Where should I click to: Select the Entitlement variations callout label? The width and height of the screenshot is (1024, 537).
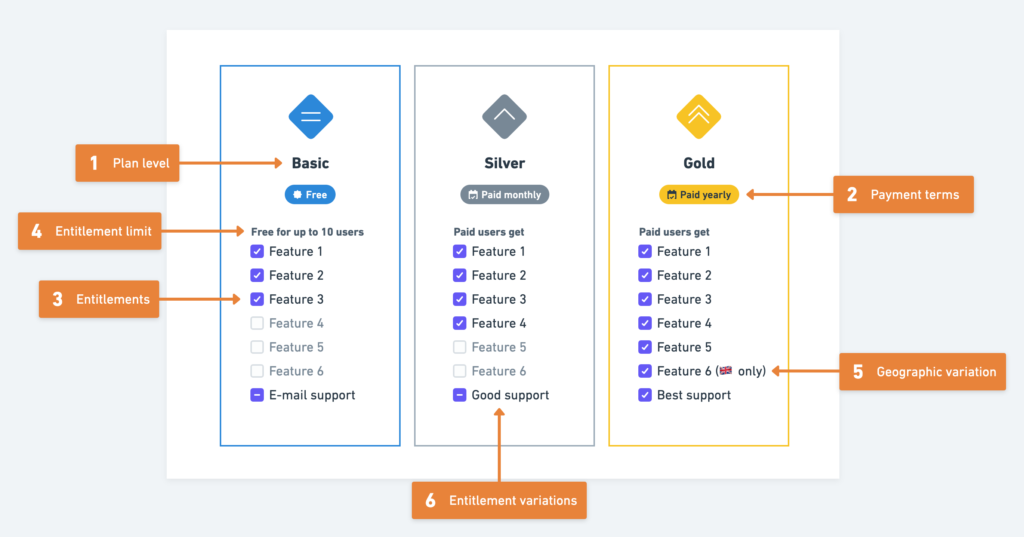[499, 500]
